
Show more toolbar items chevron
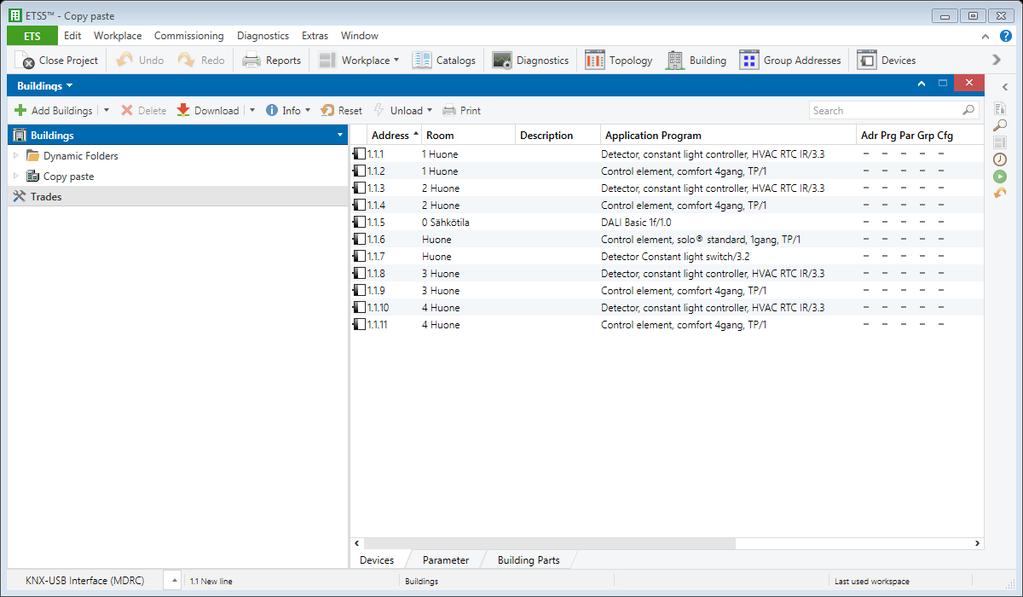(996, 60)
